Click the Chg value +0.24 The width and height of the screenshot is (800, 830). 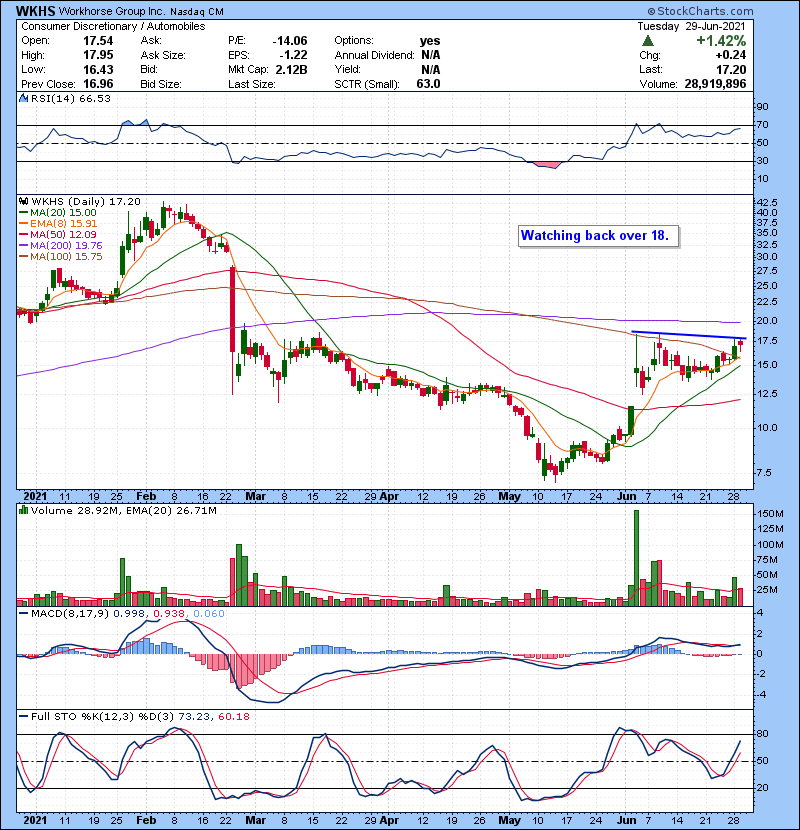tap(731, 55)
